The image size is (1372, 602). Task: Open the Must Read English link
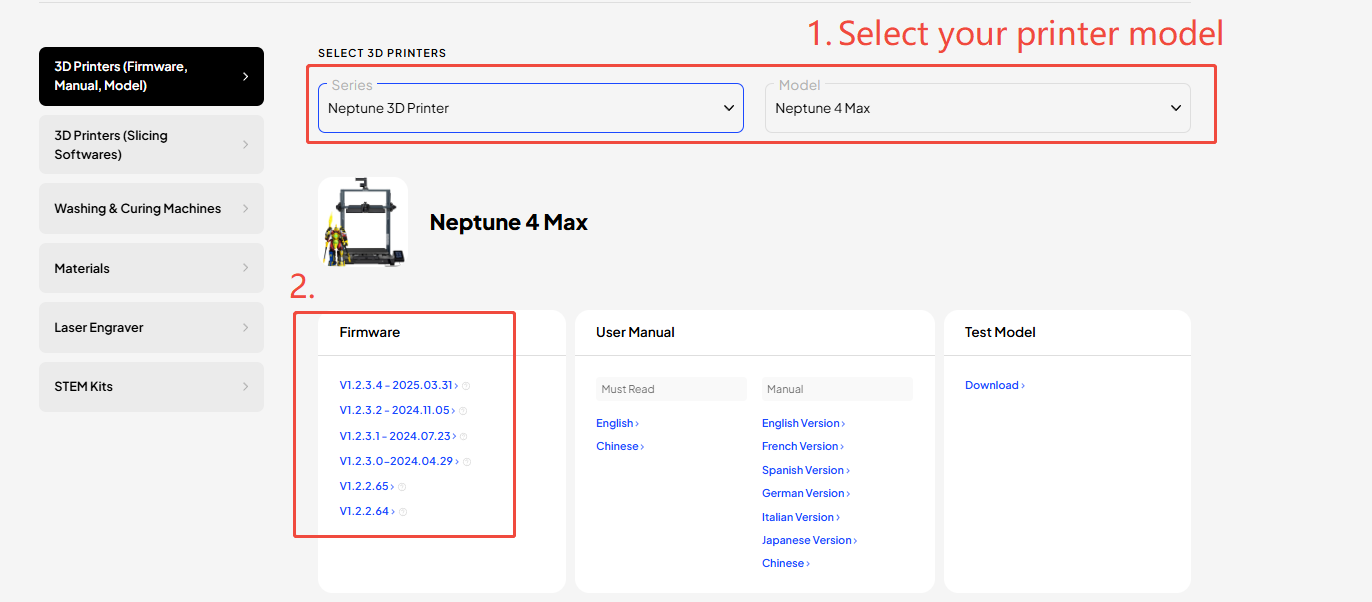point(616,423)
